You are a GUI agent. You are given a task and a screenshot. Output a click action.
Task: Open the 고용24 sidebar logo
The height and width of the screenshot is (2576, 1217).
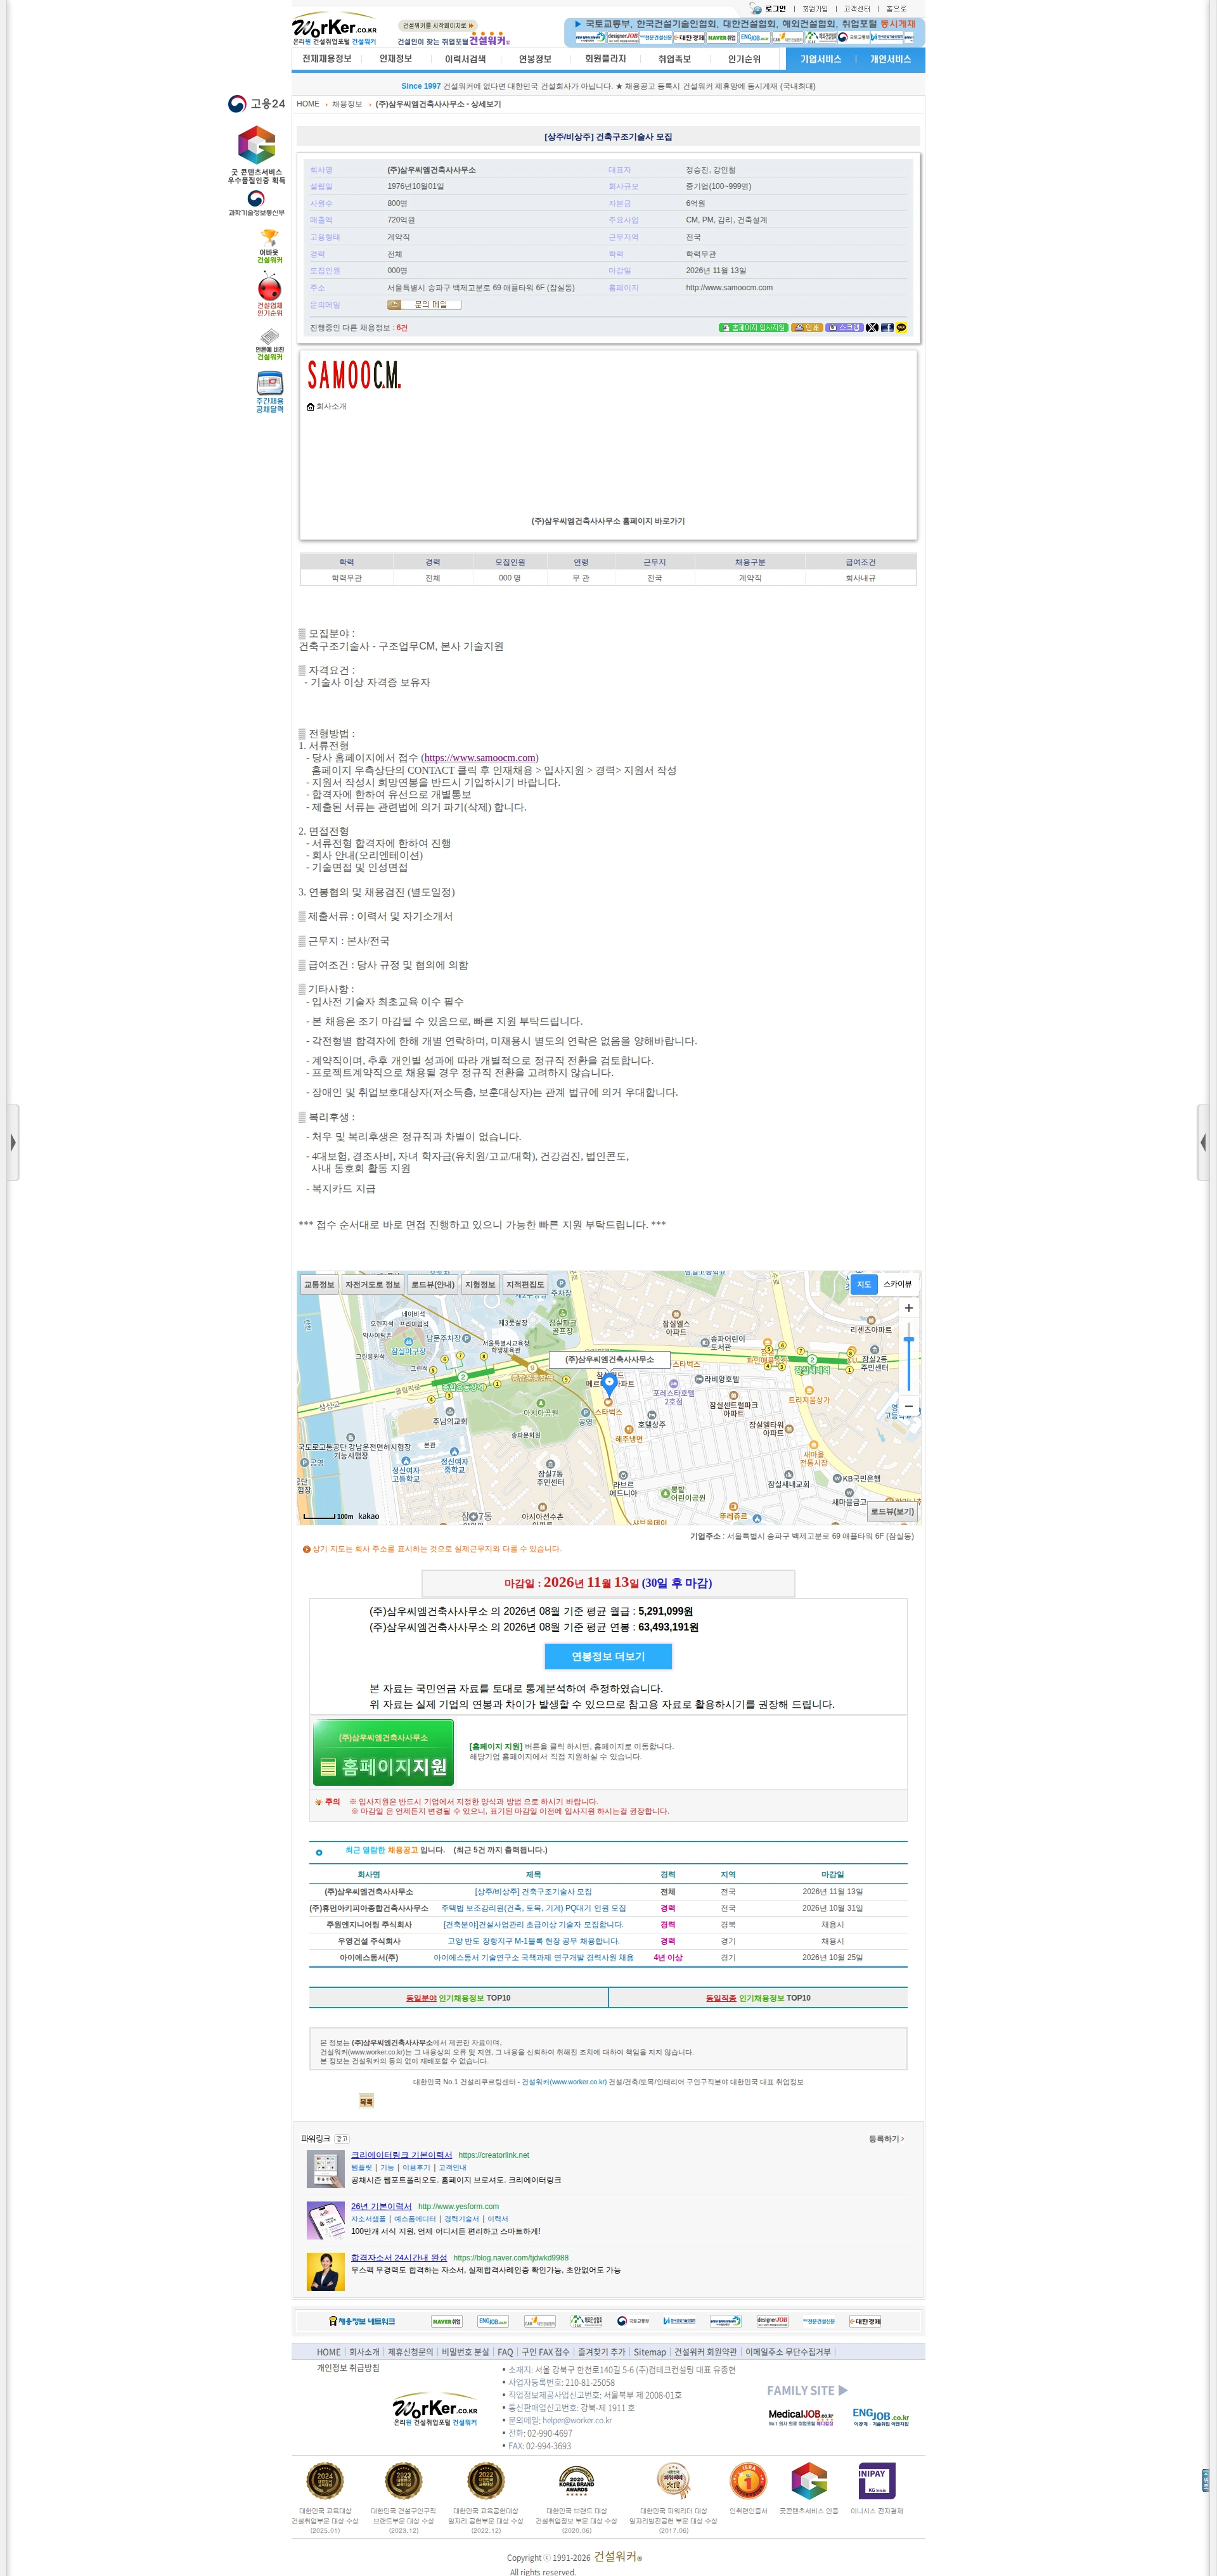click(256, 104)
